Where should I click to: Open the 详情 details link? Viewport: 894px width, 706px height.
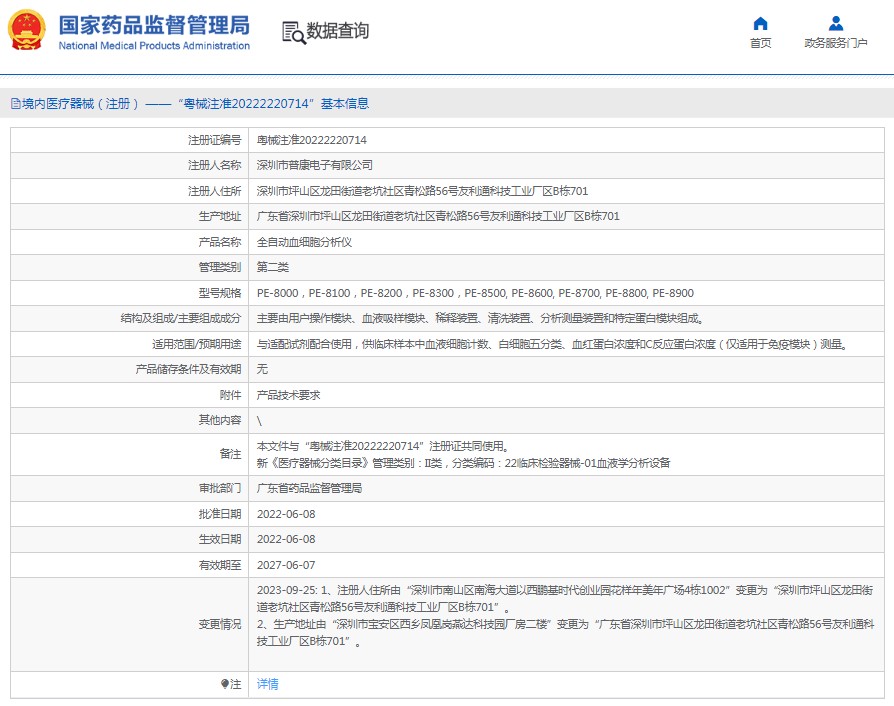coord(267,684)
